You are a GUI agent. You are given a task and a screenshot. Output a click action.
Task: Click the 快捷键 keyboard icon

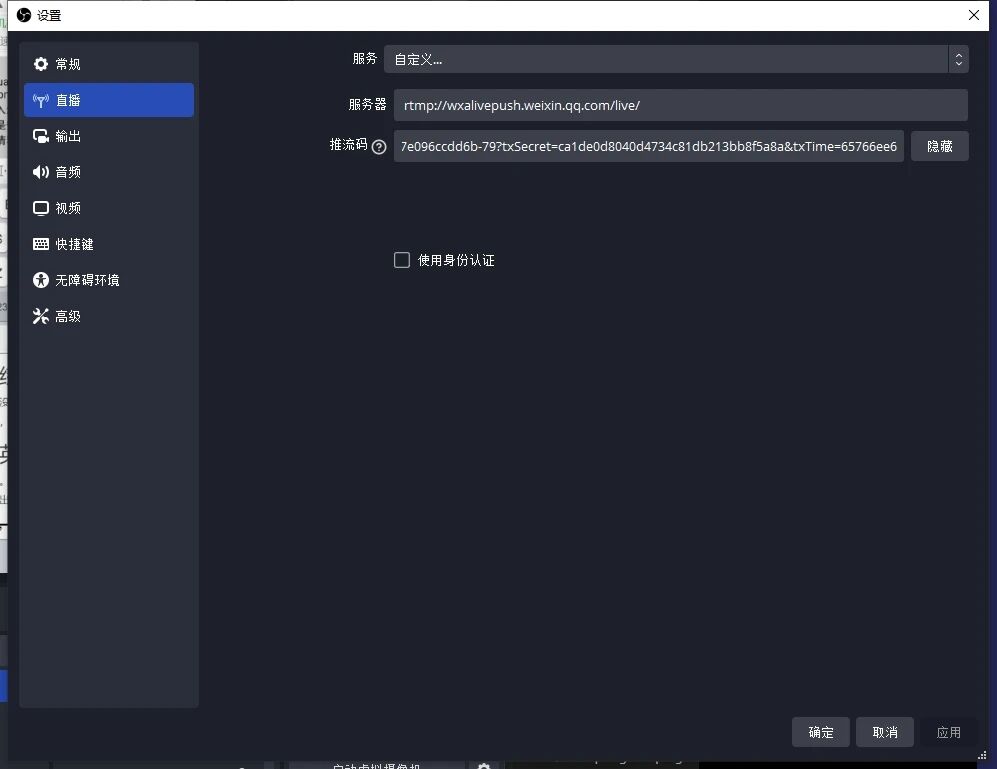pyautogui.click(x=41, y=244)
